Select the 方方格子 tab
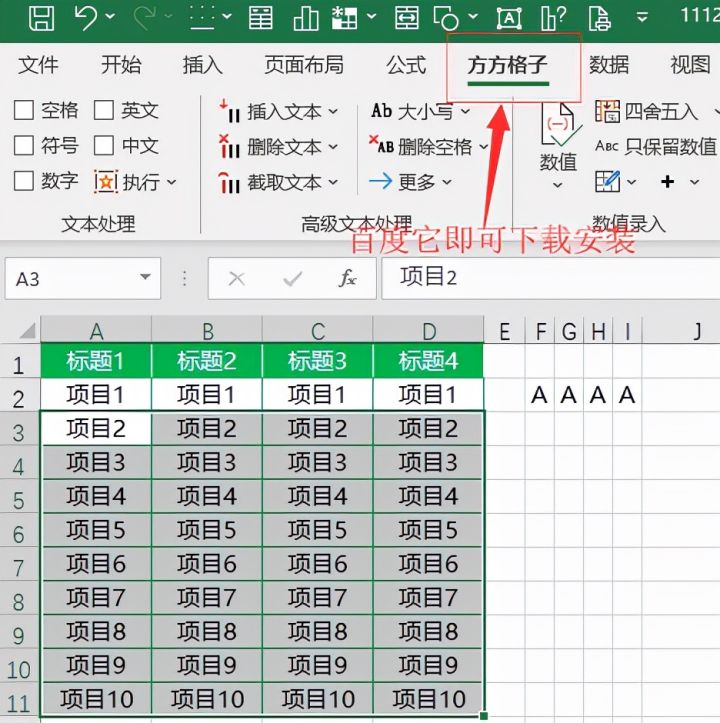This screenshot has height=723, width=720. (507, 65)
